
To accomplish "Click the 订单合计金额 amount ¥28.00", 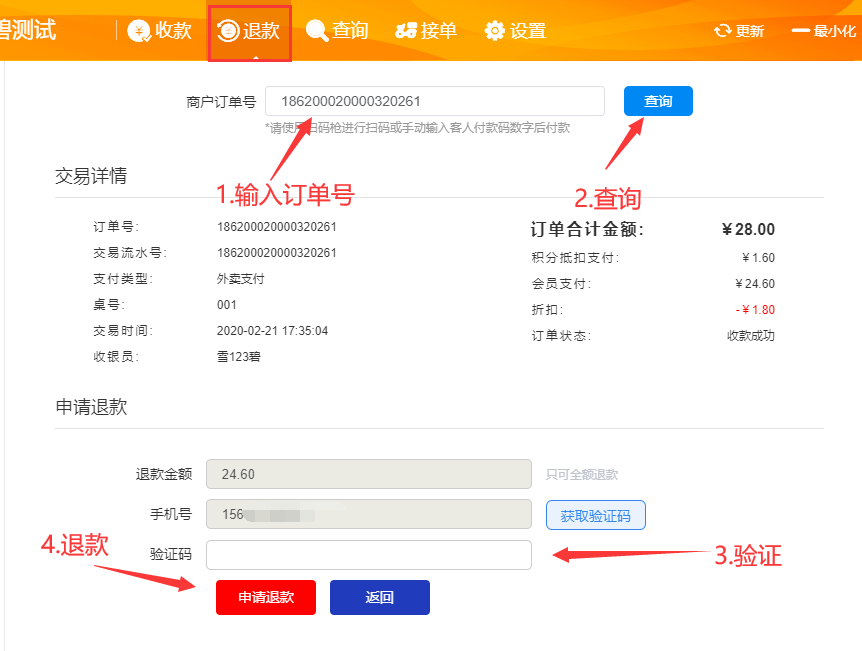I will point(748,230).
